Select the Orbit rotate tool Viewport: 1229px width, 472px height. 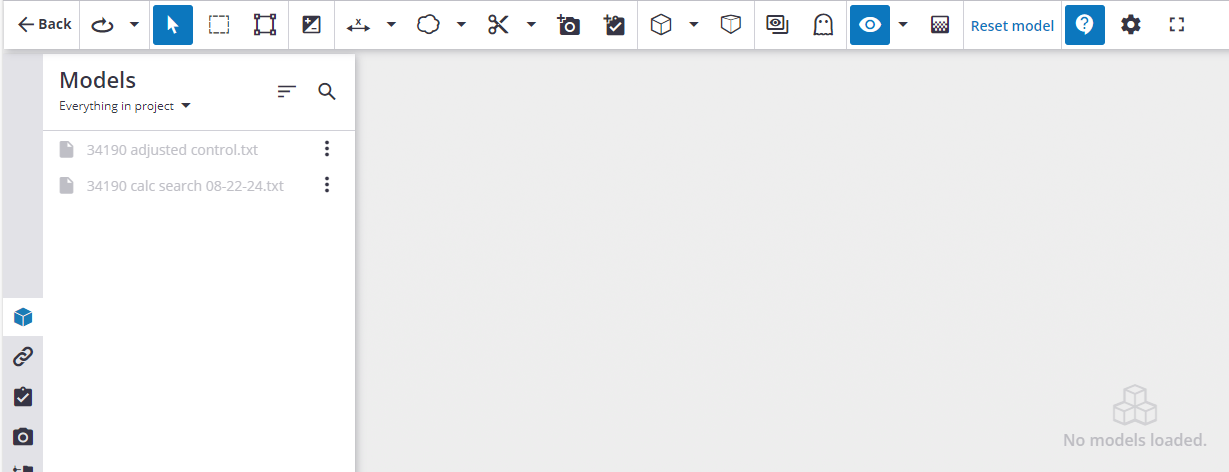[x=102, y=25]
